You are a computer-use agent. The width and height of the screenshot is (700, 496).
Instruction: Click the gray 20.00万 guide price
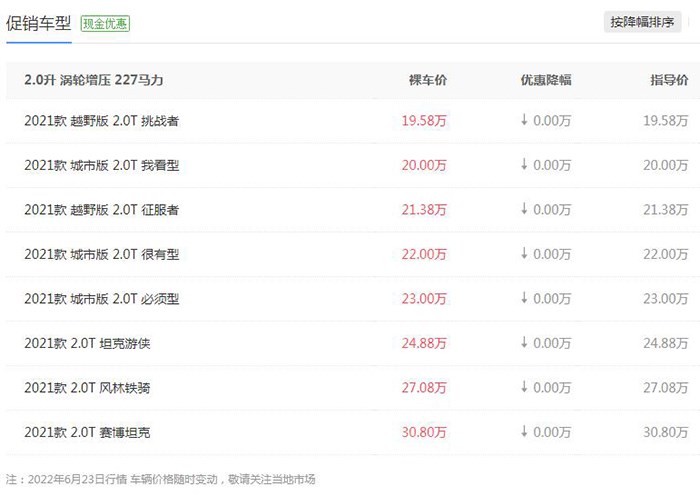[666, 165]
